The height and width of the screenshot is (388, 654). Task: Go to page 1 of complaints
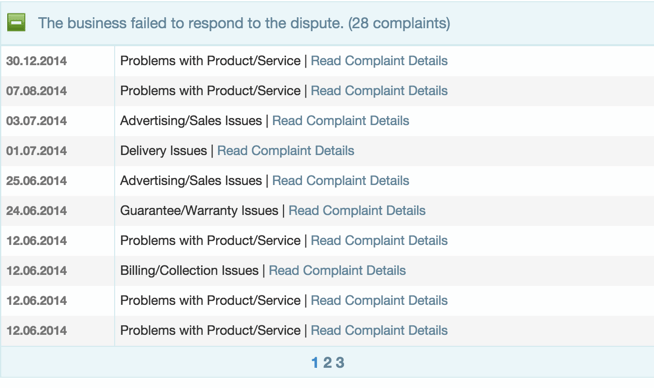point(315,363)
